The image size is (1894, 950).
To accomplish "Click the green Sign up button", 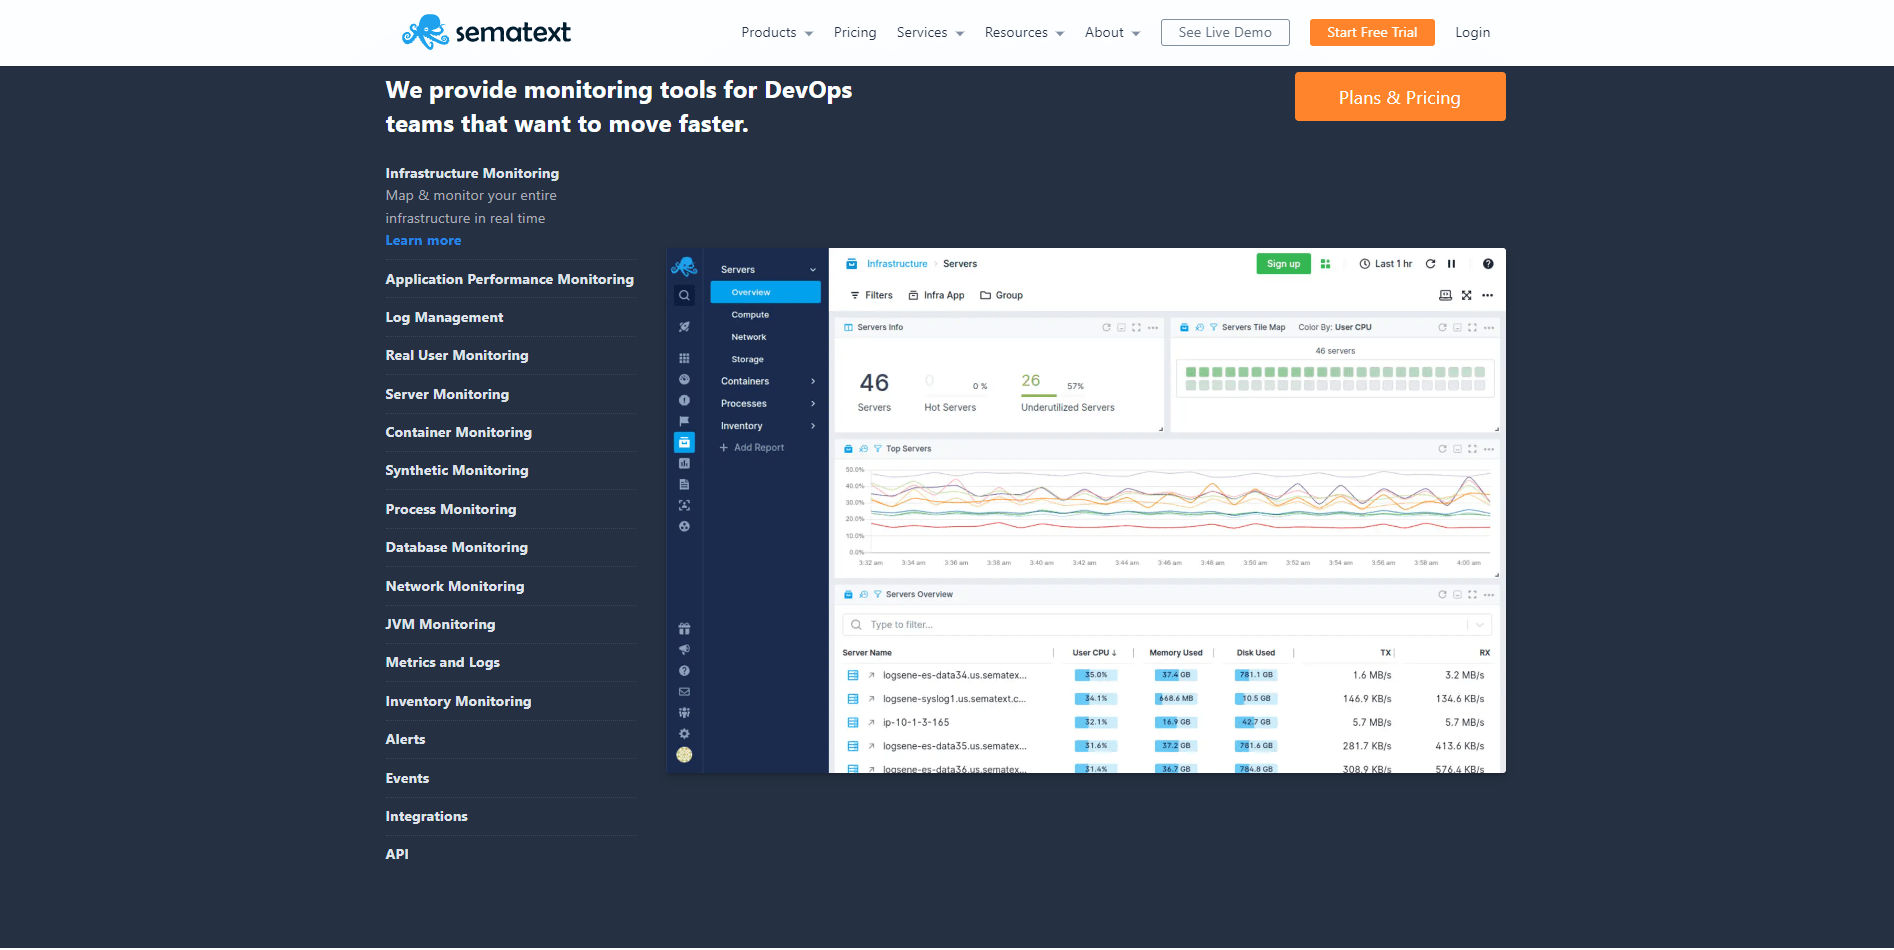I will pos(1283,264).
